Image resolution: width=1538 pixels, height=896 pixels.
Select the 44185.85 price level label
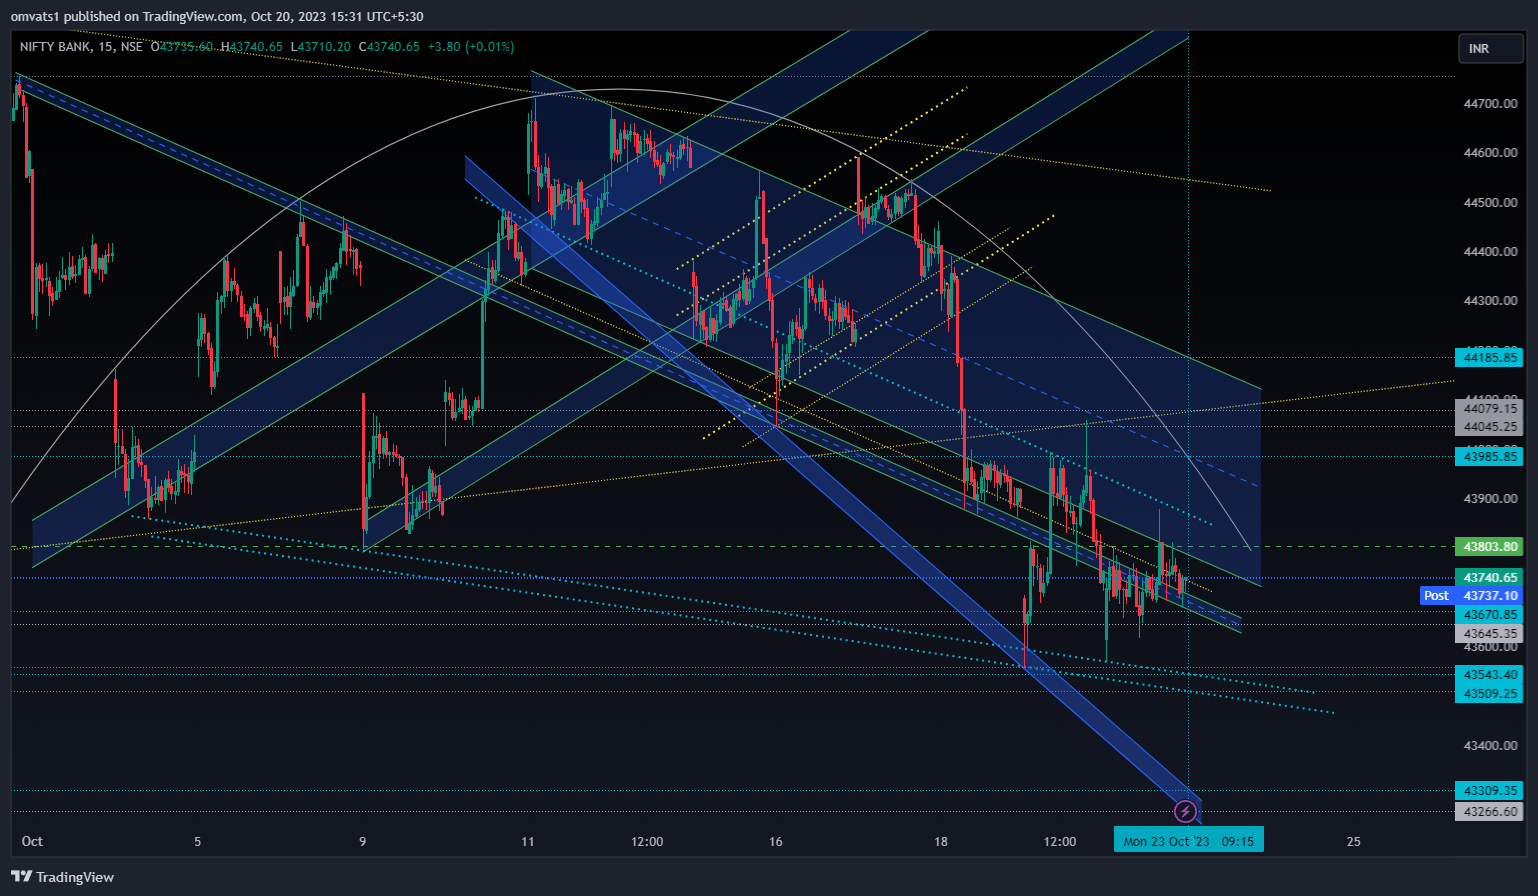point(1489,357)
